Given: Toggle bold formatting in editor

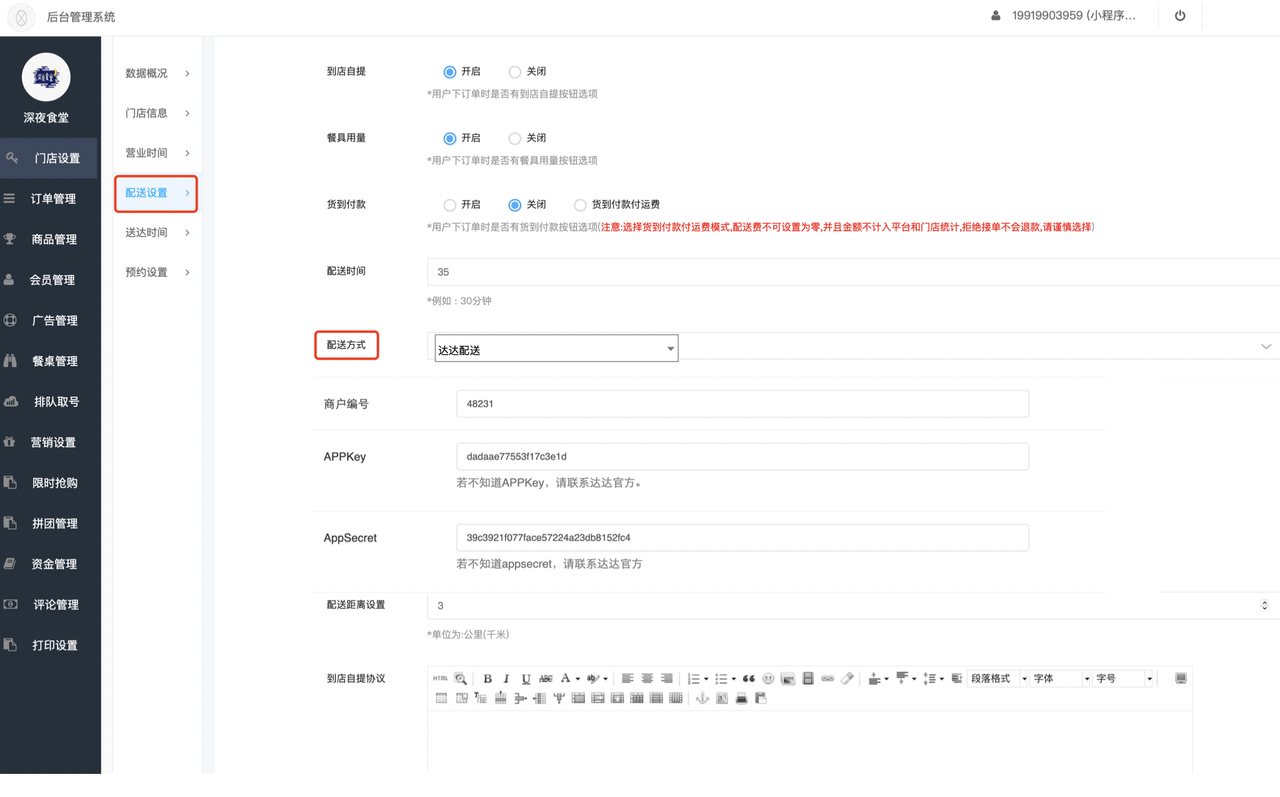Looking at the screenshot, I should pos(487,678).
